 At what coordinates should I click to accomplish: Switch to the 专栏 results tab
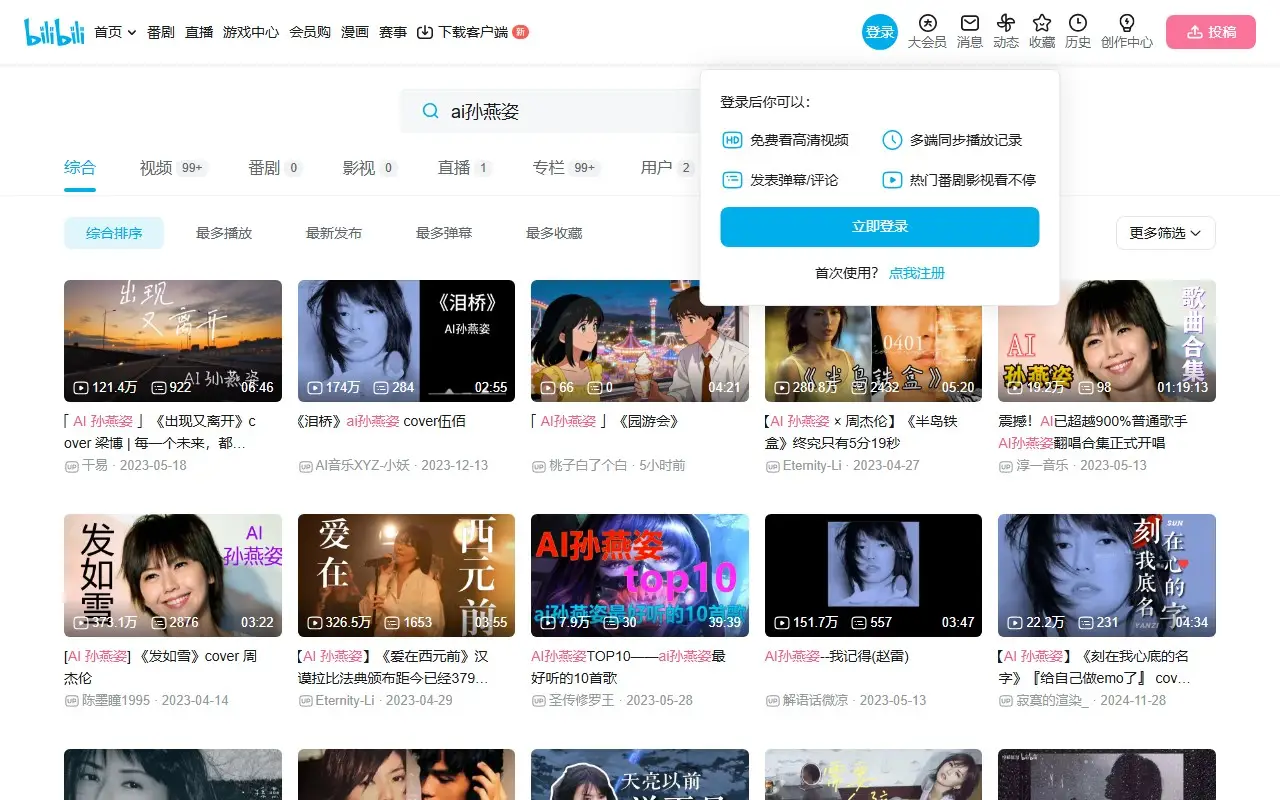click(549, 168)
